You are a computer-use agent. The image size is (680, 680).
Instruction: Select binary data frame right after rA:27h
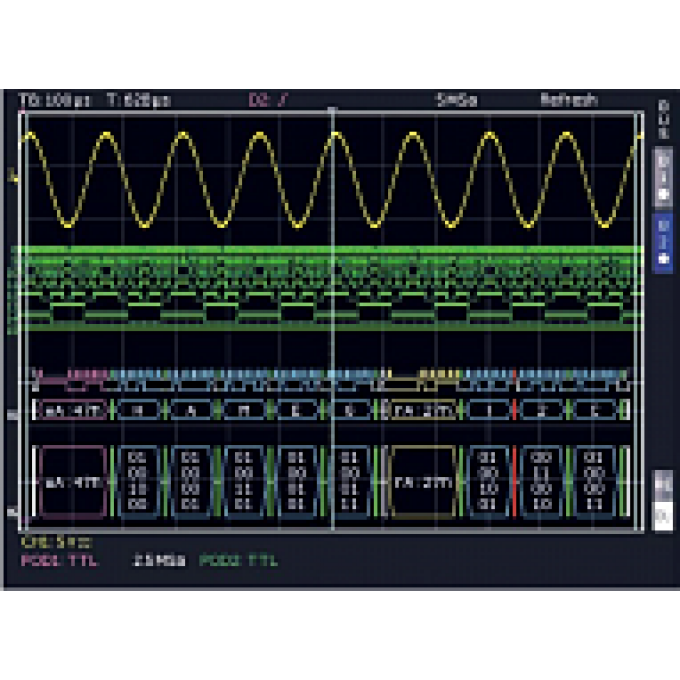tap(488, 482)
